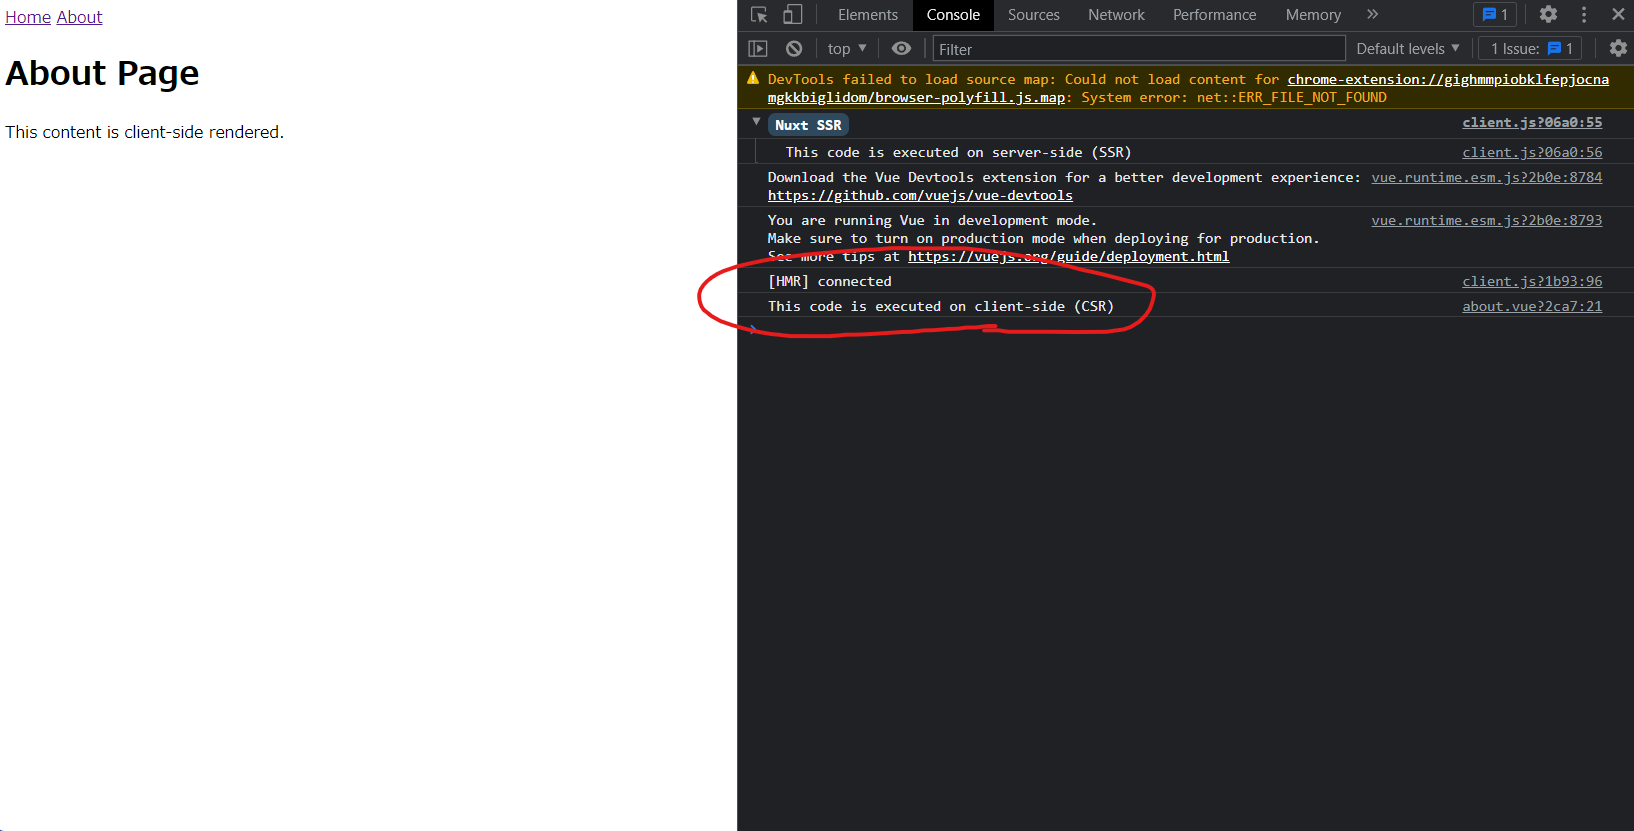This screenshot has height=831, width=1634.
Task: Show more DevTools tabs chevron
Action: point(1372,15)
